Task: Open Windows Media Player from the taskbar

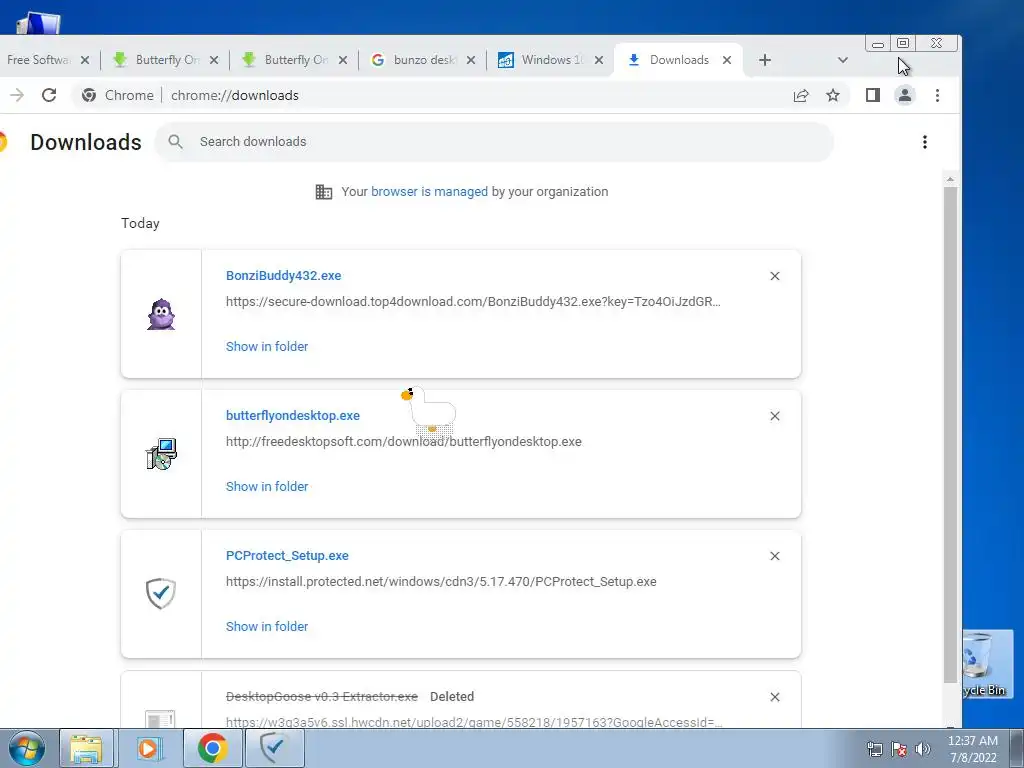Action: coord(149,748)
